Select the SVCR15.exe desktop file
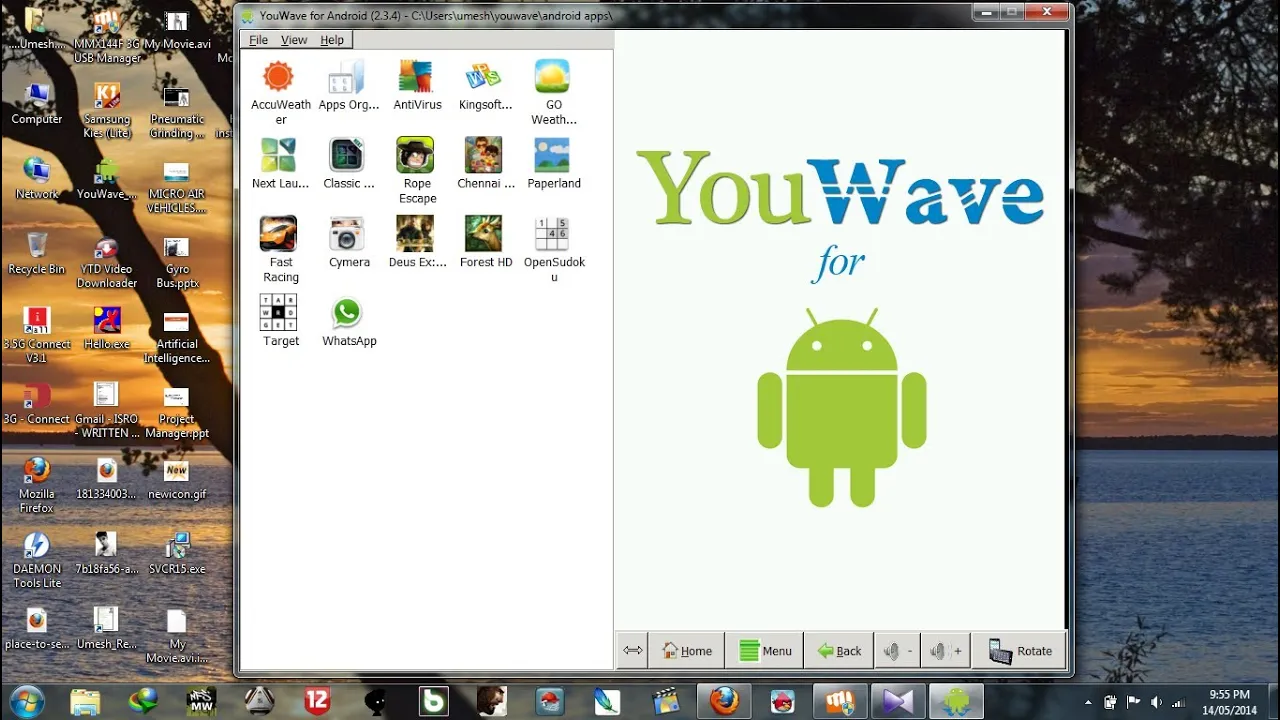The image size is (1280, 720). point(177,553)
